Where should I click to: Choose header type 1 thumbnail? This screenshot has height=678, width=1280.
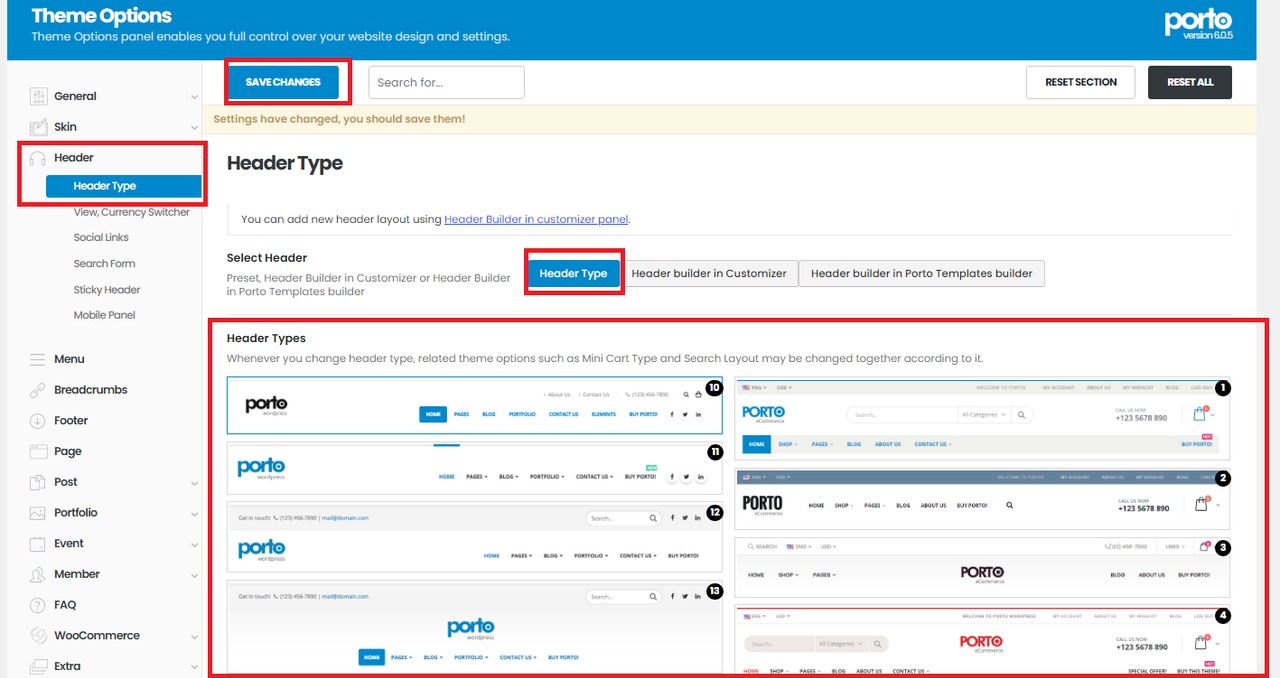click(x=982, y=418)
